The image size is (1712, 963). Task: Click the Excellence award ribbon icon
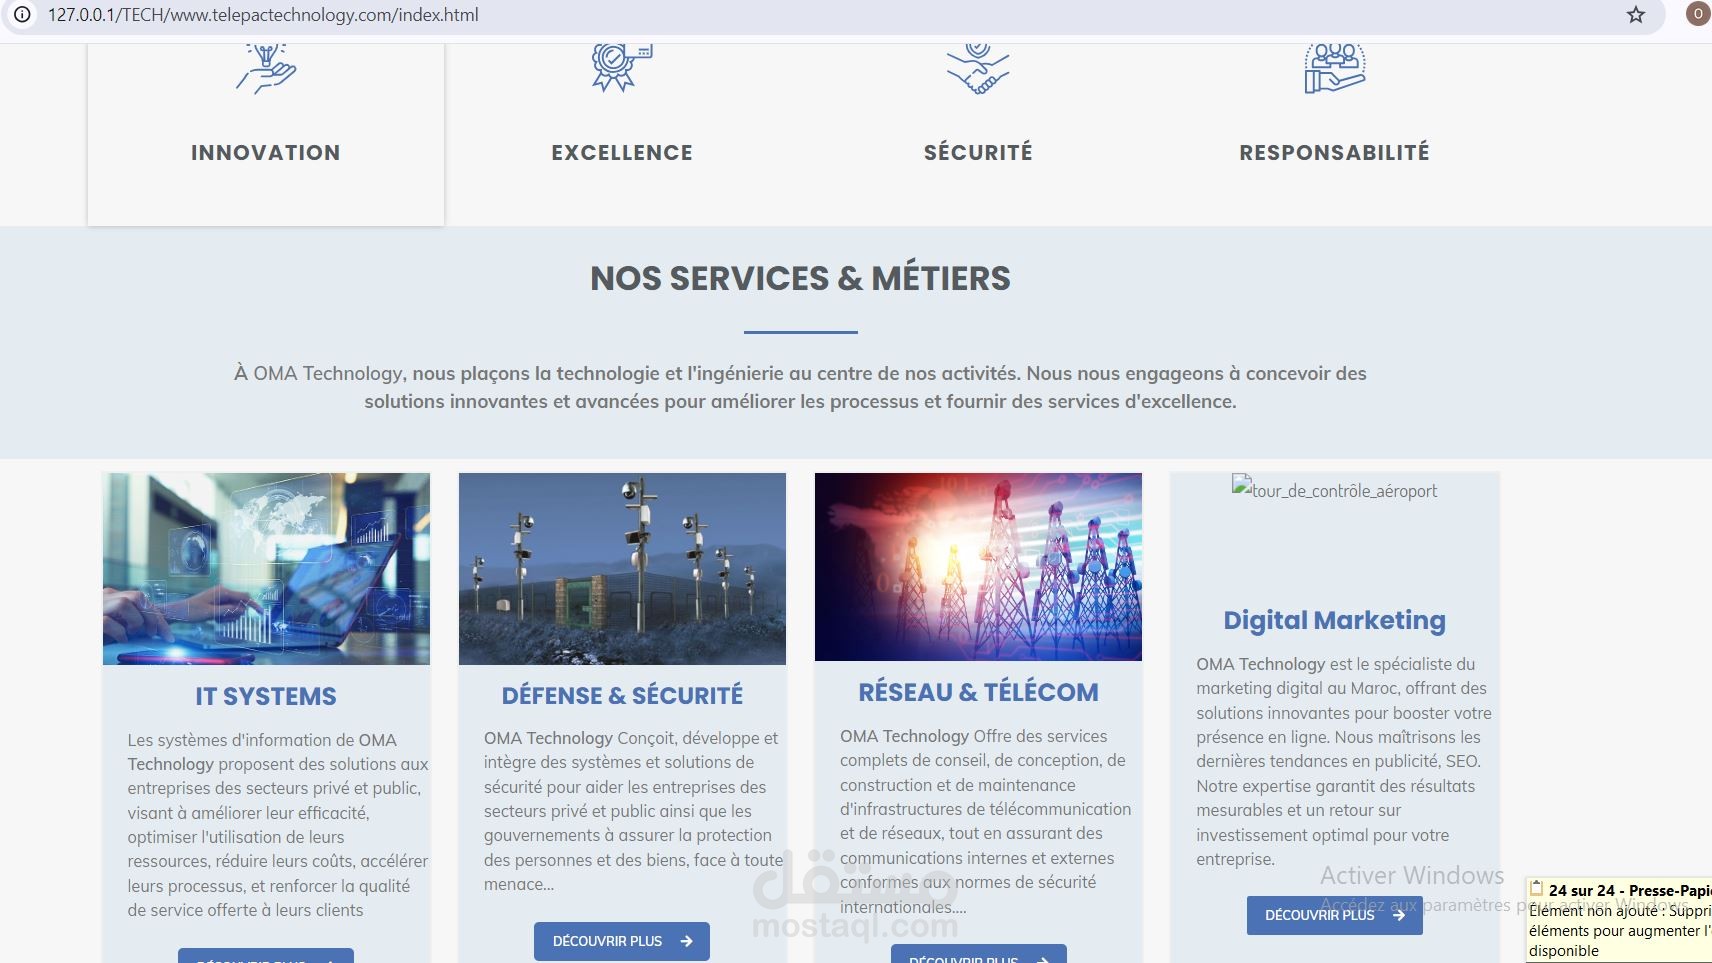pyautogui.click(x=622, y=68)
